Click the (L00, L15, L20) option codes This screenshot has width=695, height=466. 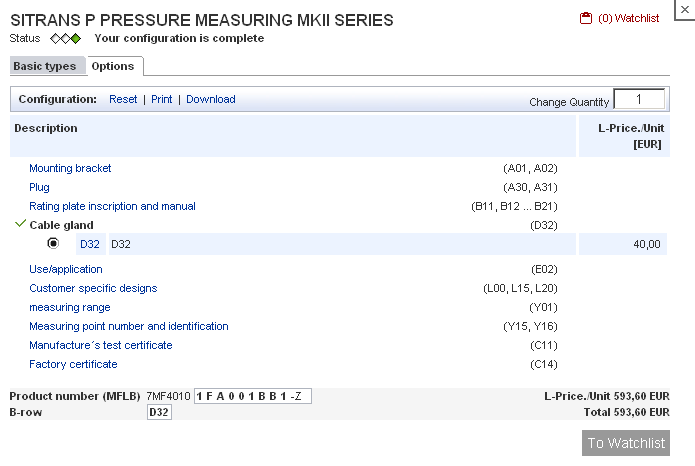[520, 289]
